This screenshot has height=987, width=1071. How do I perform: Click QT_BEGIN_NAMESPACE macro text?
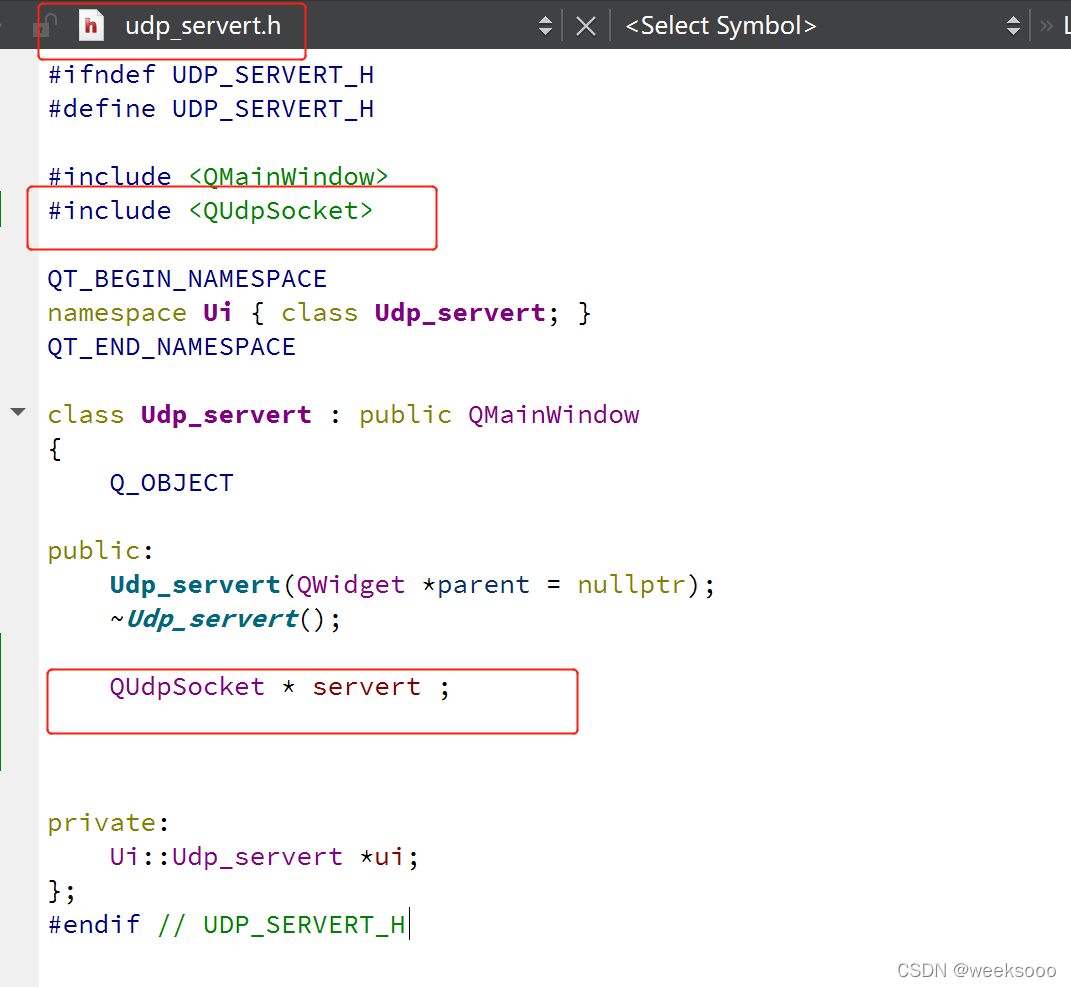[187, 279]
